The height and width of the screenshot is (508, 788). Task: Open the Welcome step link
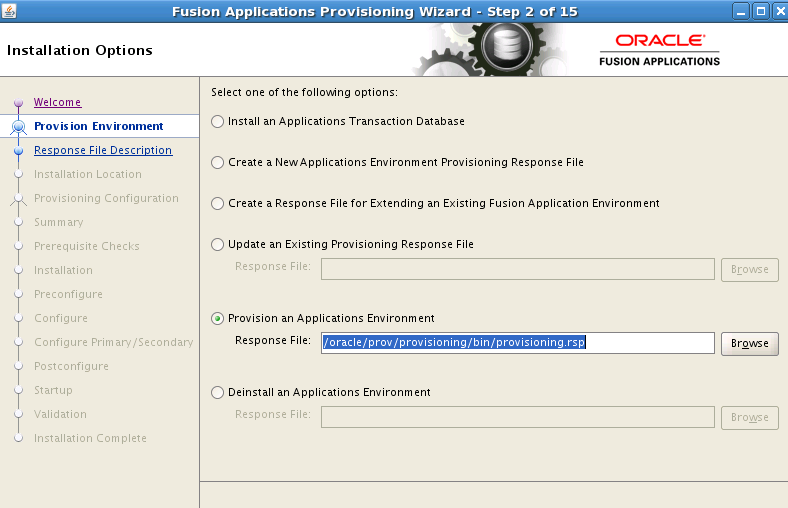(x=57, y=102)
